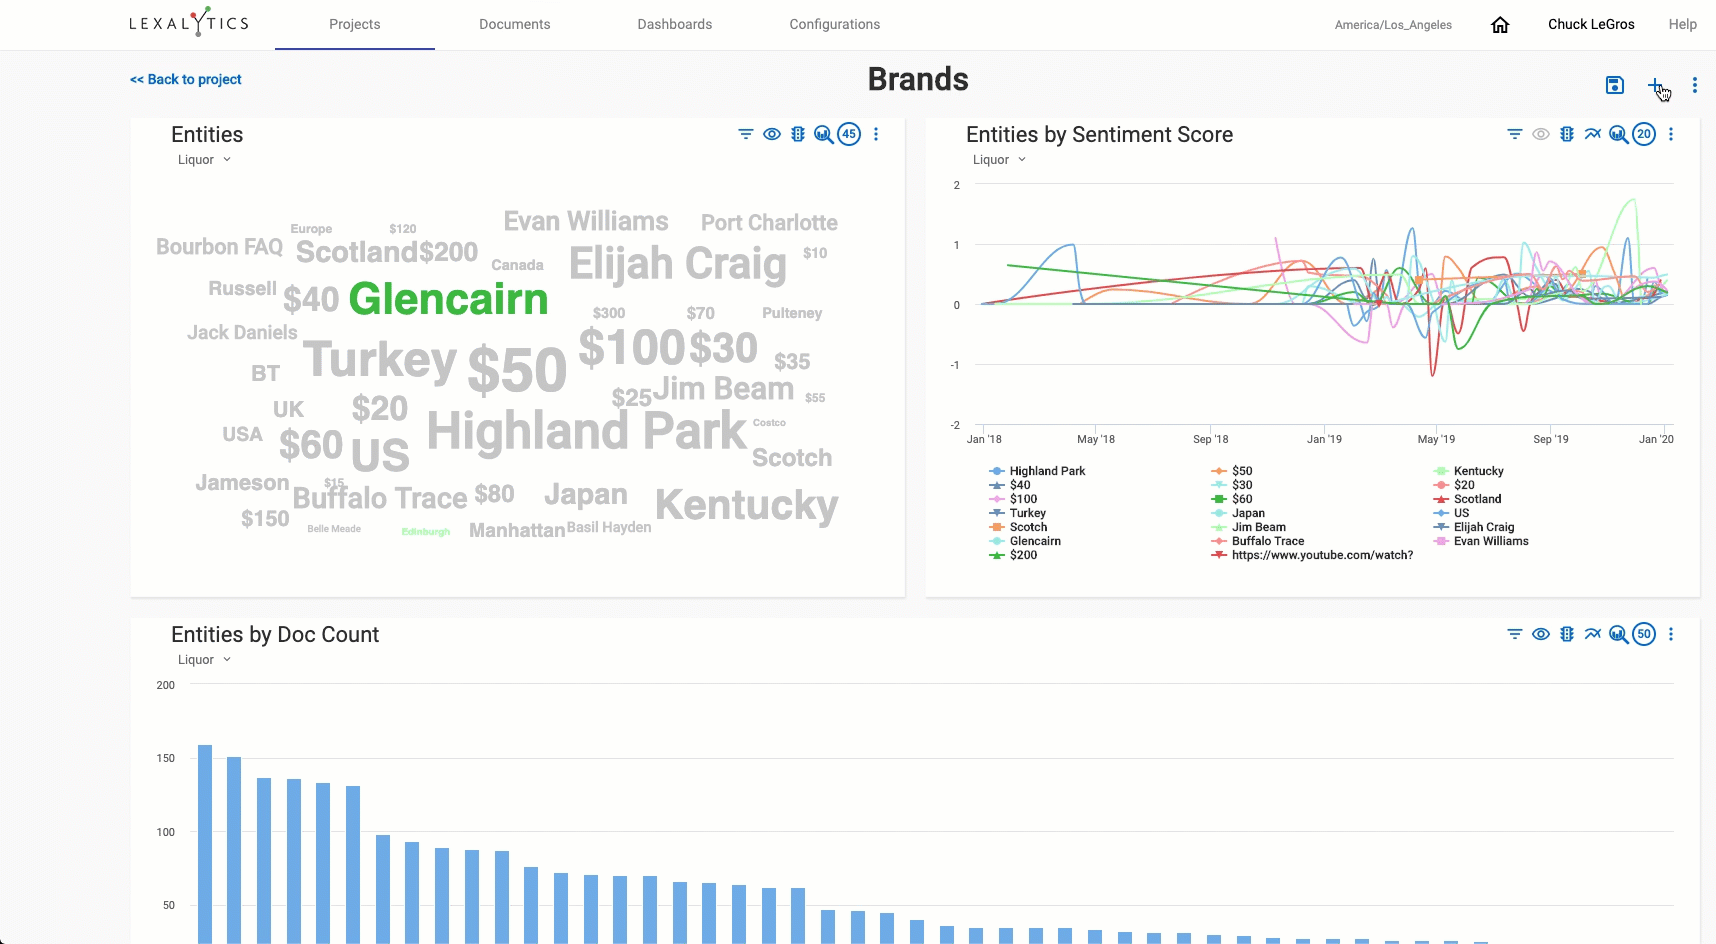Expand Liquor dropdown under Sentiment Score title
Screen dimensions: 1716x944
1000,160
